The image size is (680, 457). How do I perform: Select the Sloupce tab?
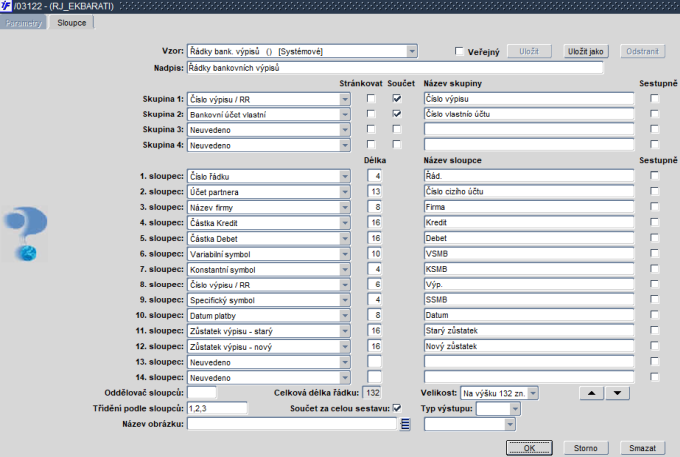[71, 21]
